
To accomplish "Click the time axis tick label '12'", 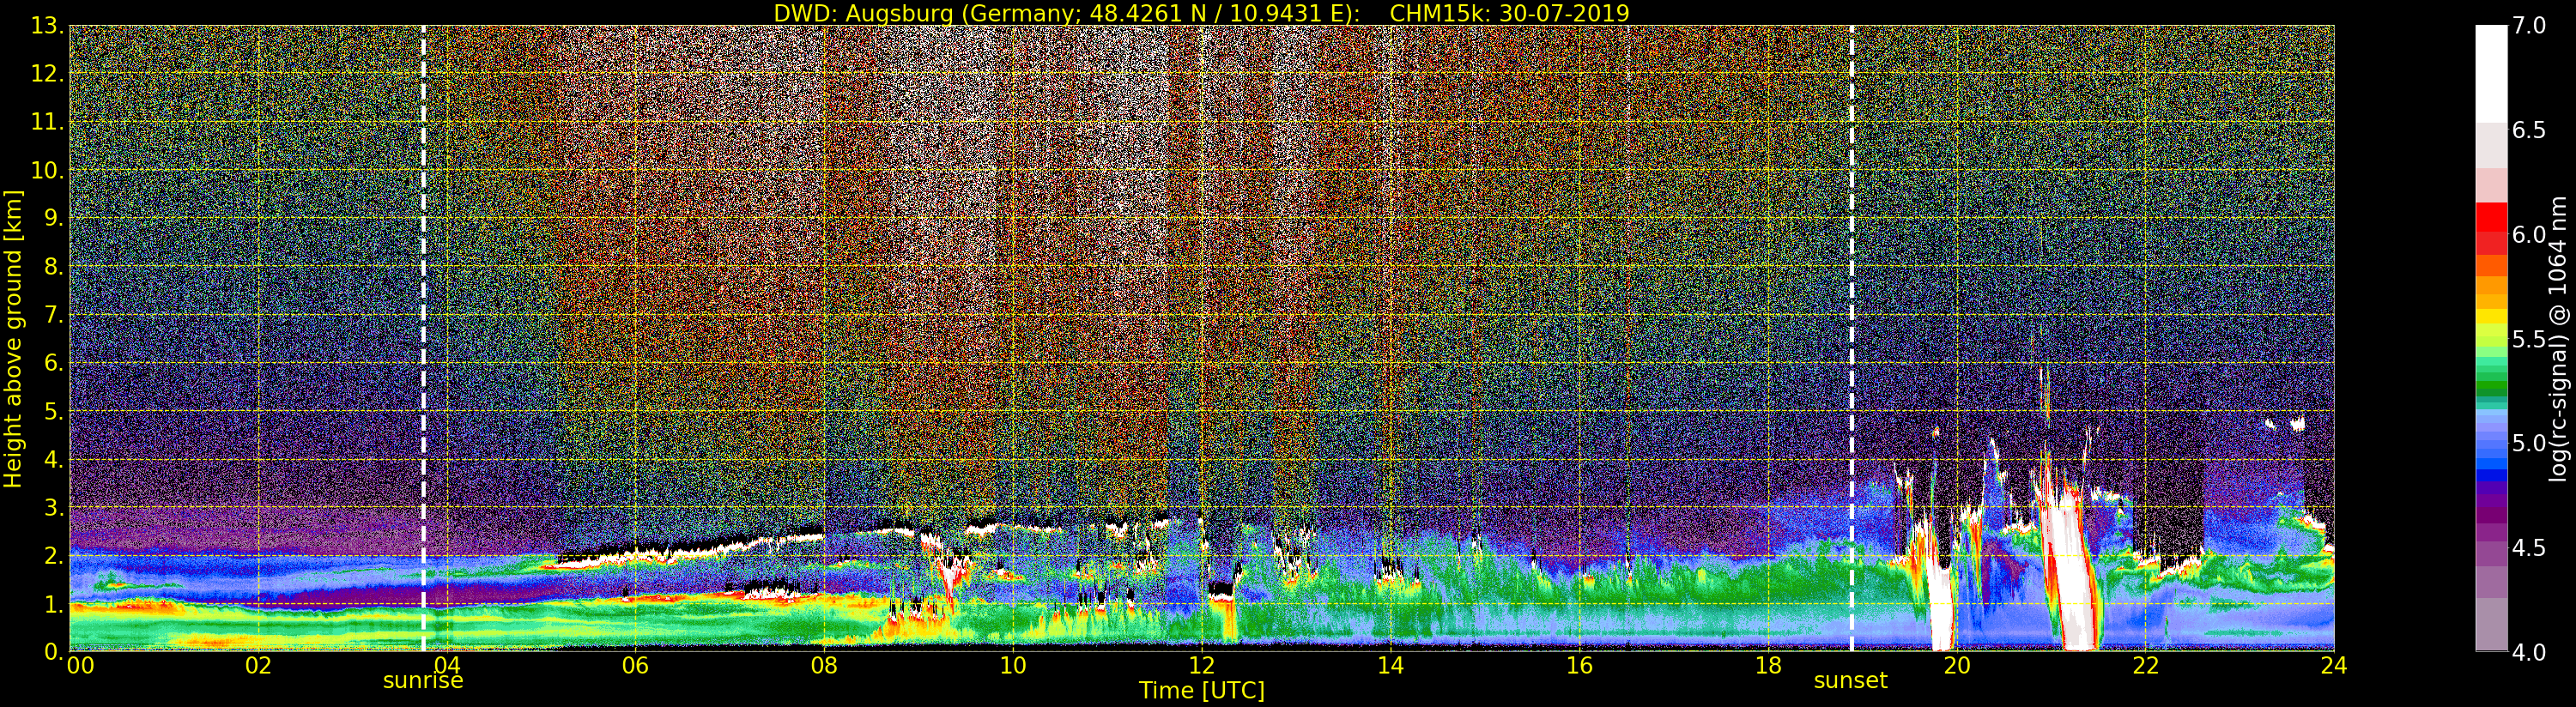I will tap(1202, 665).
